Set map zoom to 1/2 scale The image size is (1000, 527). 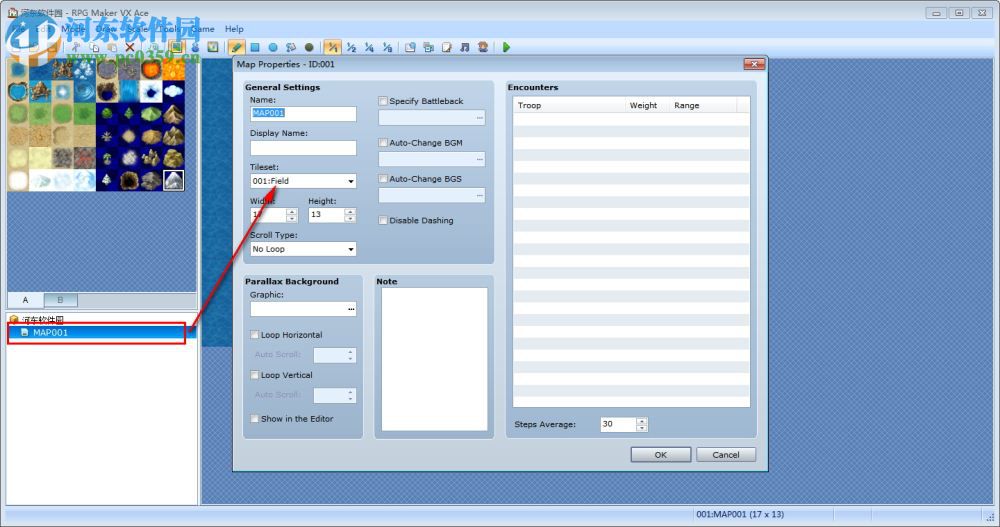pos(351,47)
